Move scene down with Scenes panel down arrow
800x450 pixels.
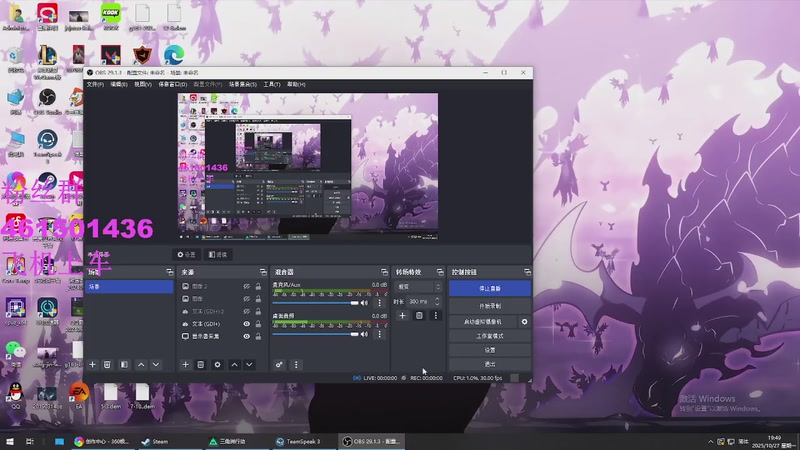(156, 364)
